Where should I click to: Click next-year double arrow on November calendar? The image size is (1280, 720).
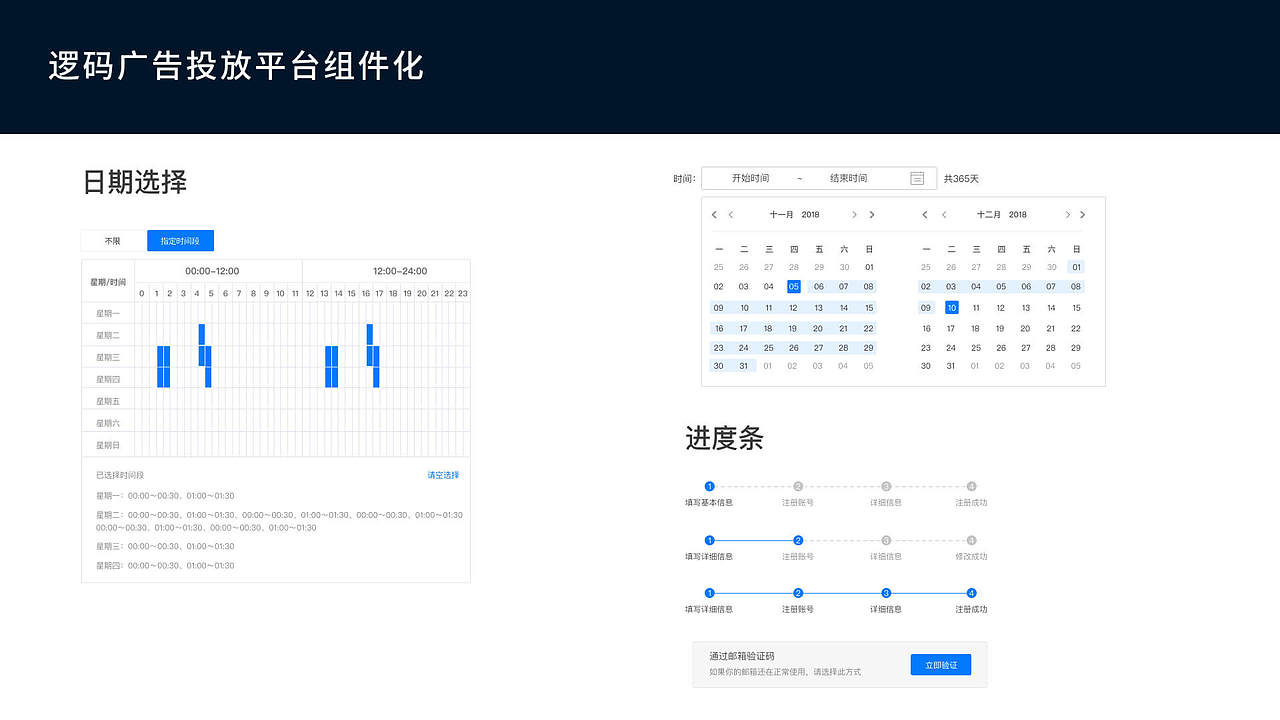click(x=872, y=214)
